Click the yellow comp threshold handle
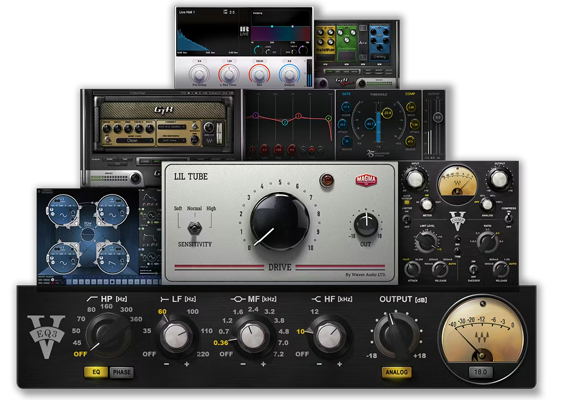The height and width of the screenshot is (400, 568). (x=387, y=113)
